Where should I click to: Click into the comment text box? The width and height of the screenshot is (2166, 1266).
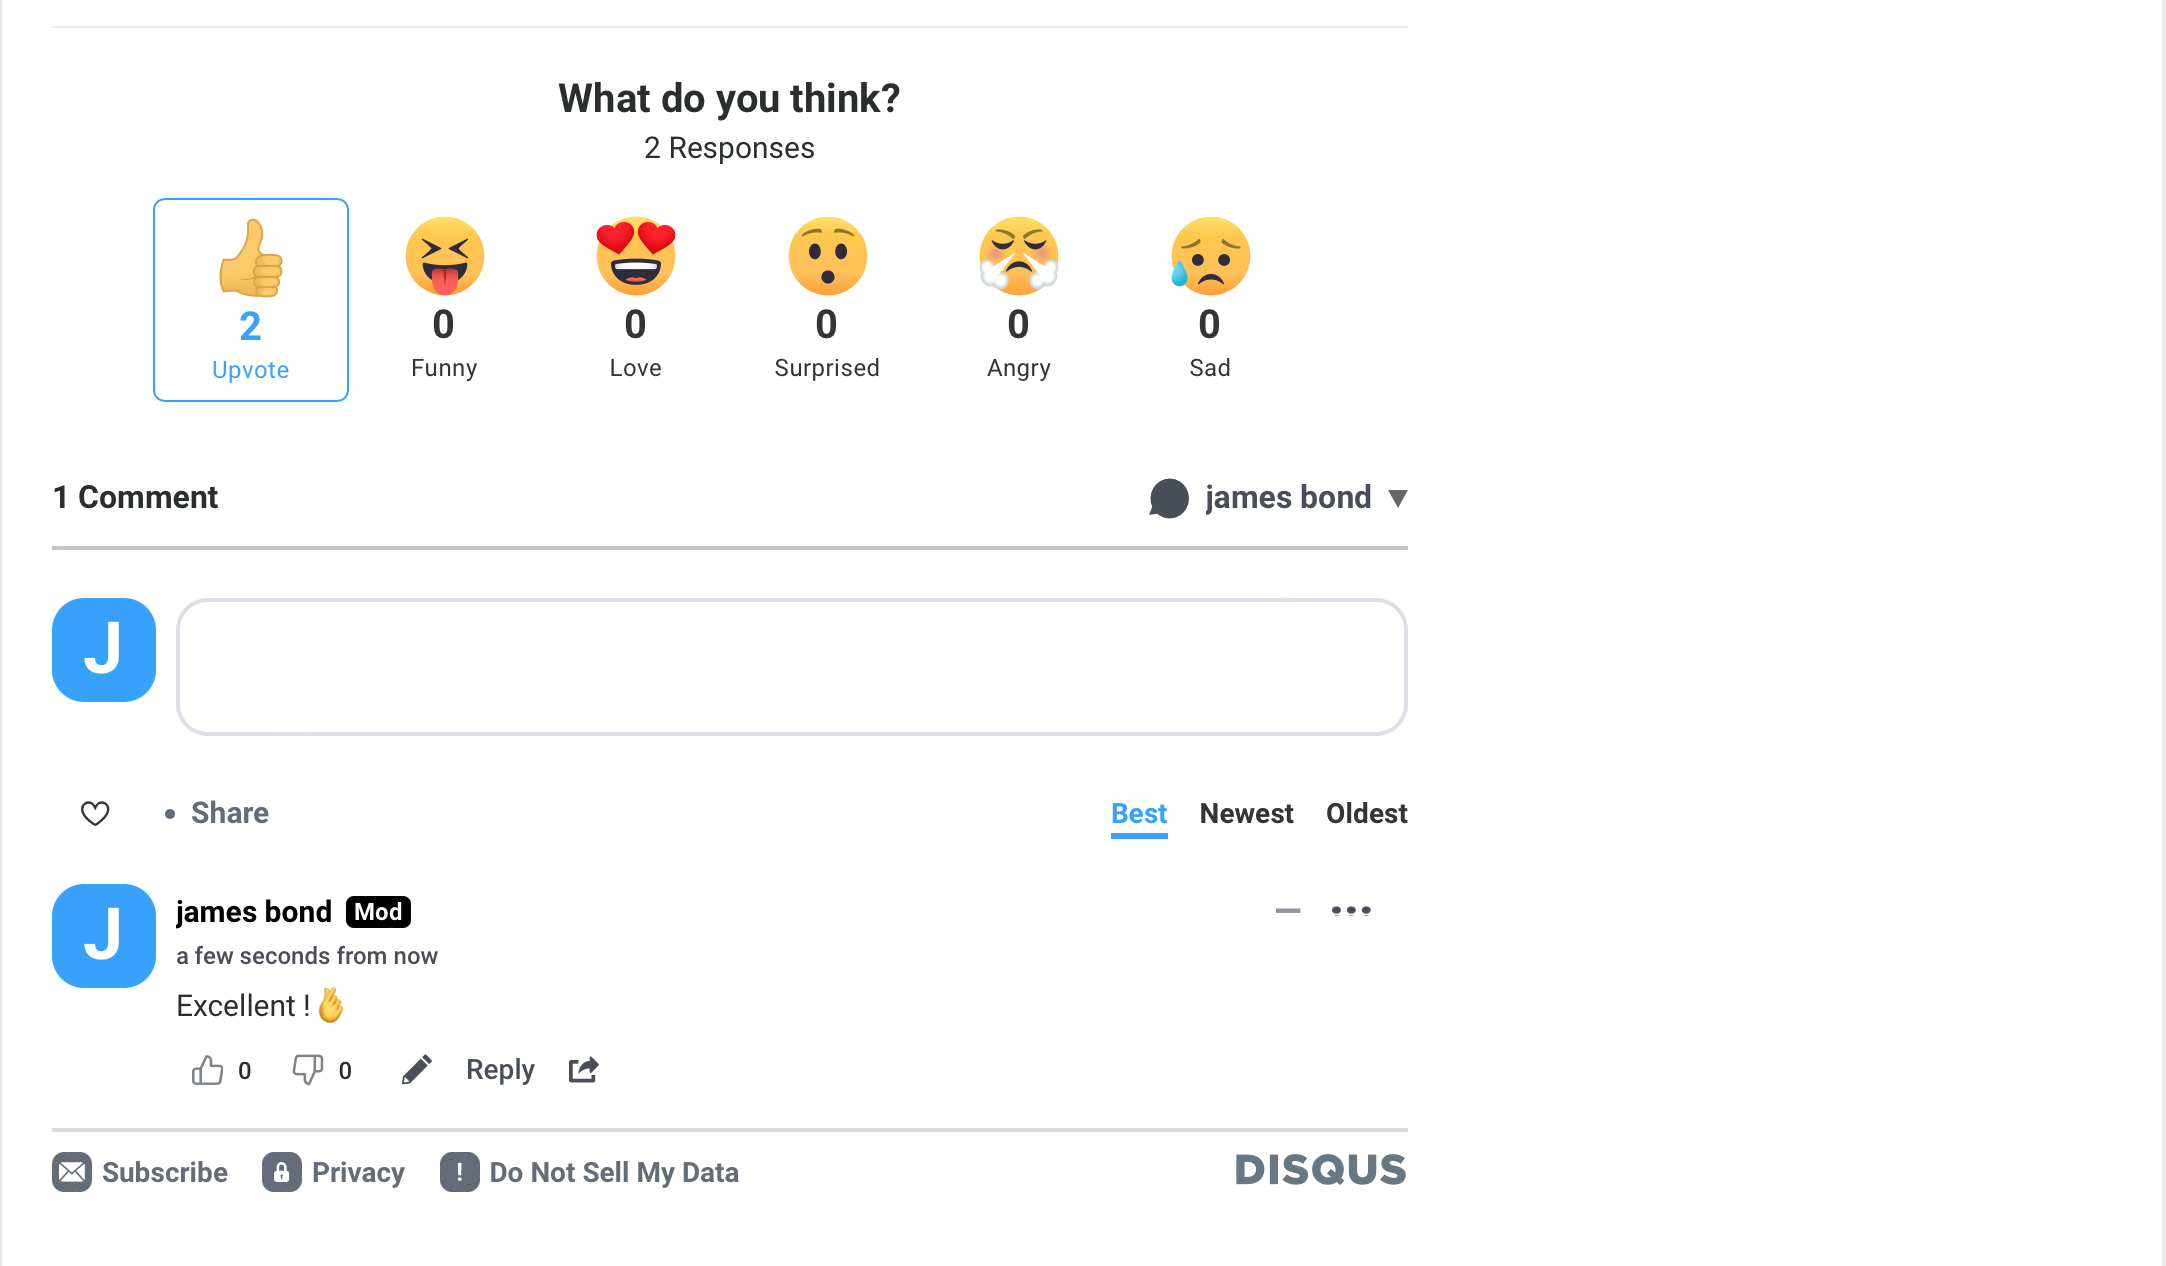(791, 667)
